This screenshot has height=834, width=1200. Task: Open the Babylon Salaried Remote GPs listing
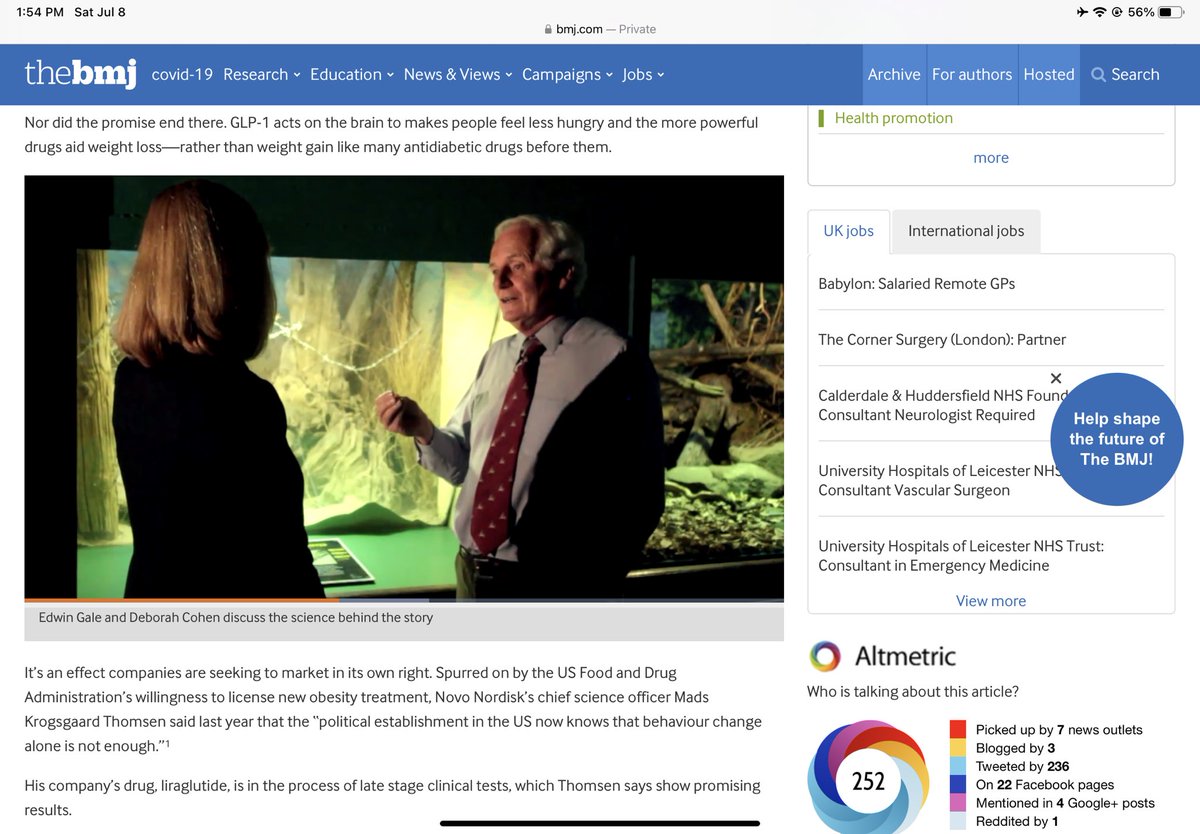pyautogui.click(x=917, y=283)
